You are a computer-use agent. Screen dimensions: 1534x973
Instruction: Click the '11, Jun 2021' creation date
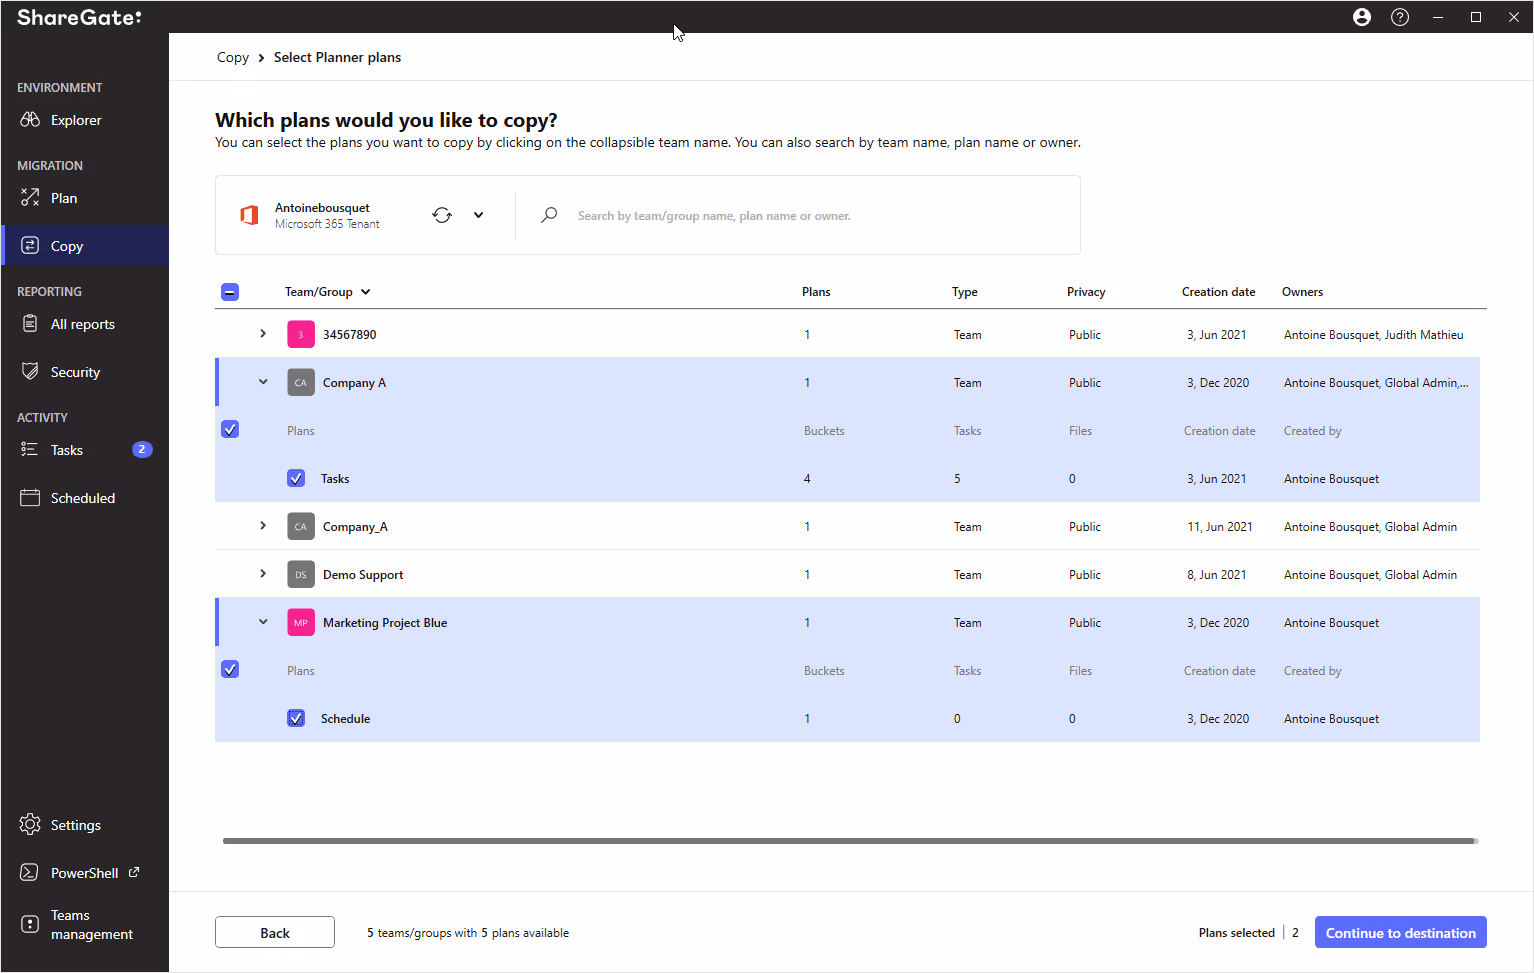click(x=1220, y=527)
